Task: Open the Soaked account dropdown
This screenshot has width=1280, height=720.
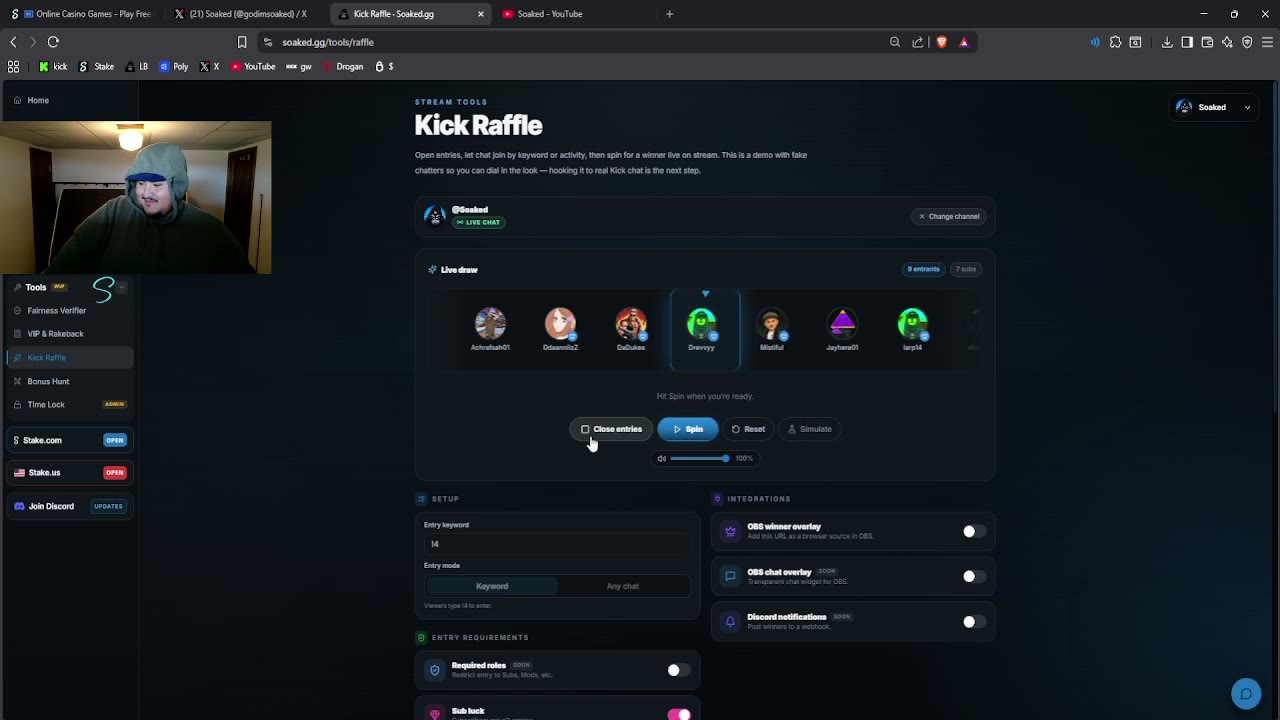Action: (x=1214, y=107)
